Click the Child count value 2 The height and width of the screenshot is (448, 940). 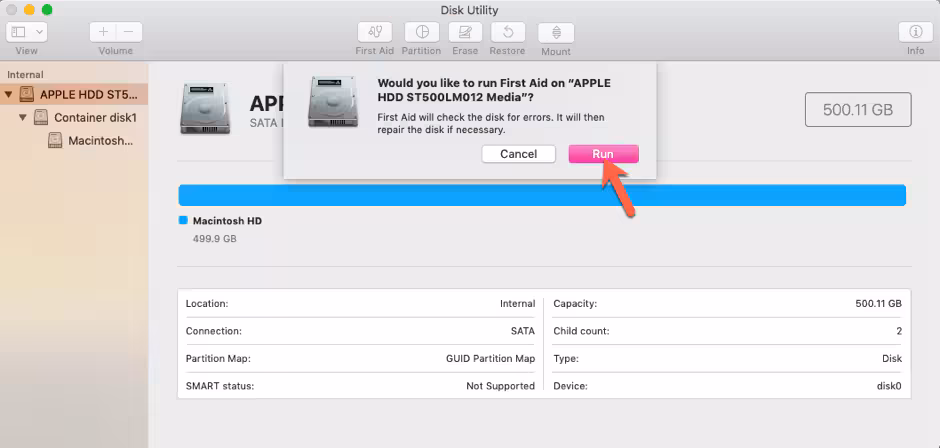point(899,331)
